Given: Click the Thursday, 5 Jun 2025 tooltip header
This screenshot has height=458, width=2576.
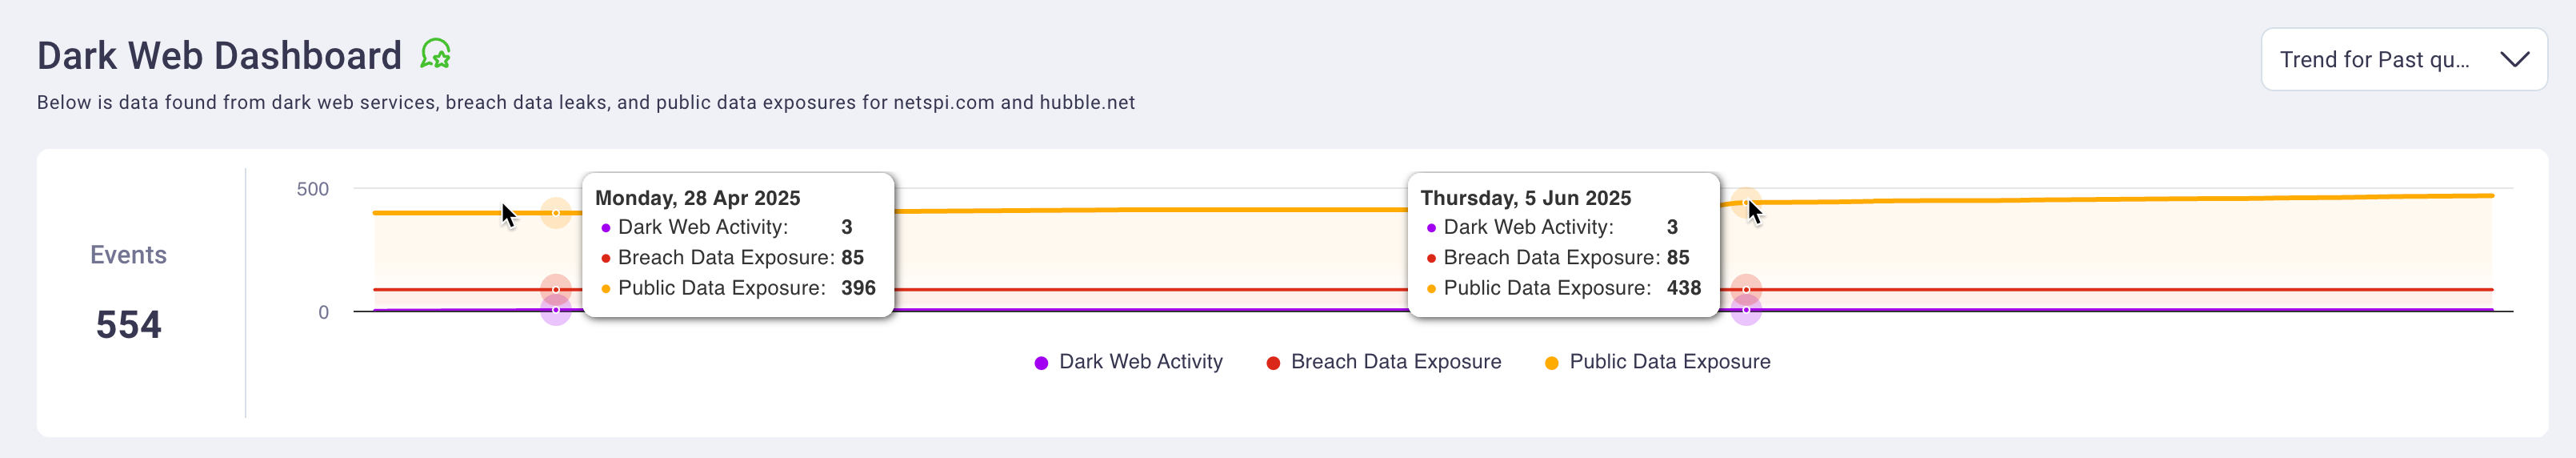Looking at the screenshot, I should coord(1526,198).
